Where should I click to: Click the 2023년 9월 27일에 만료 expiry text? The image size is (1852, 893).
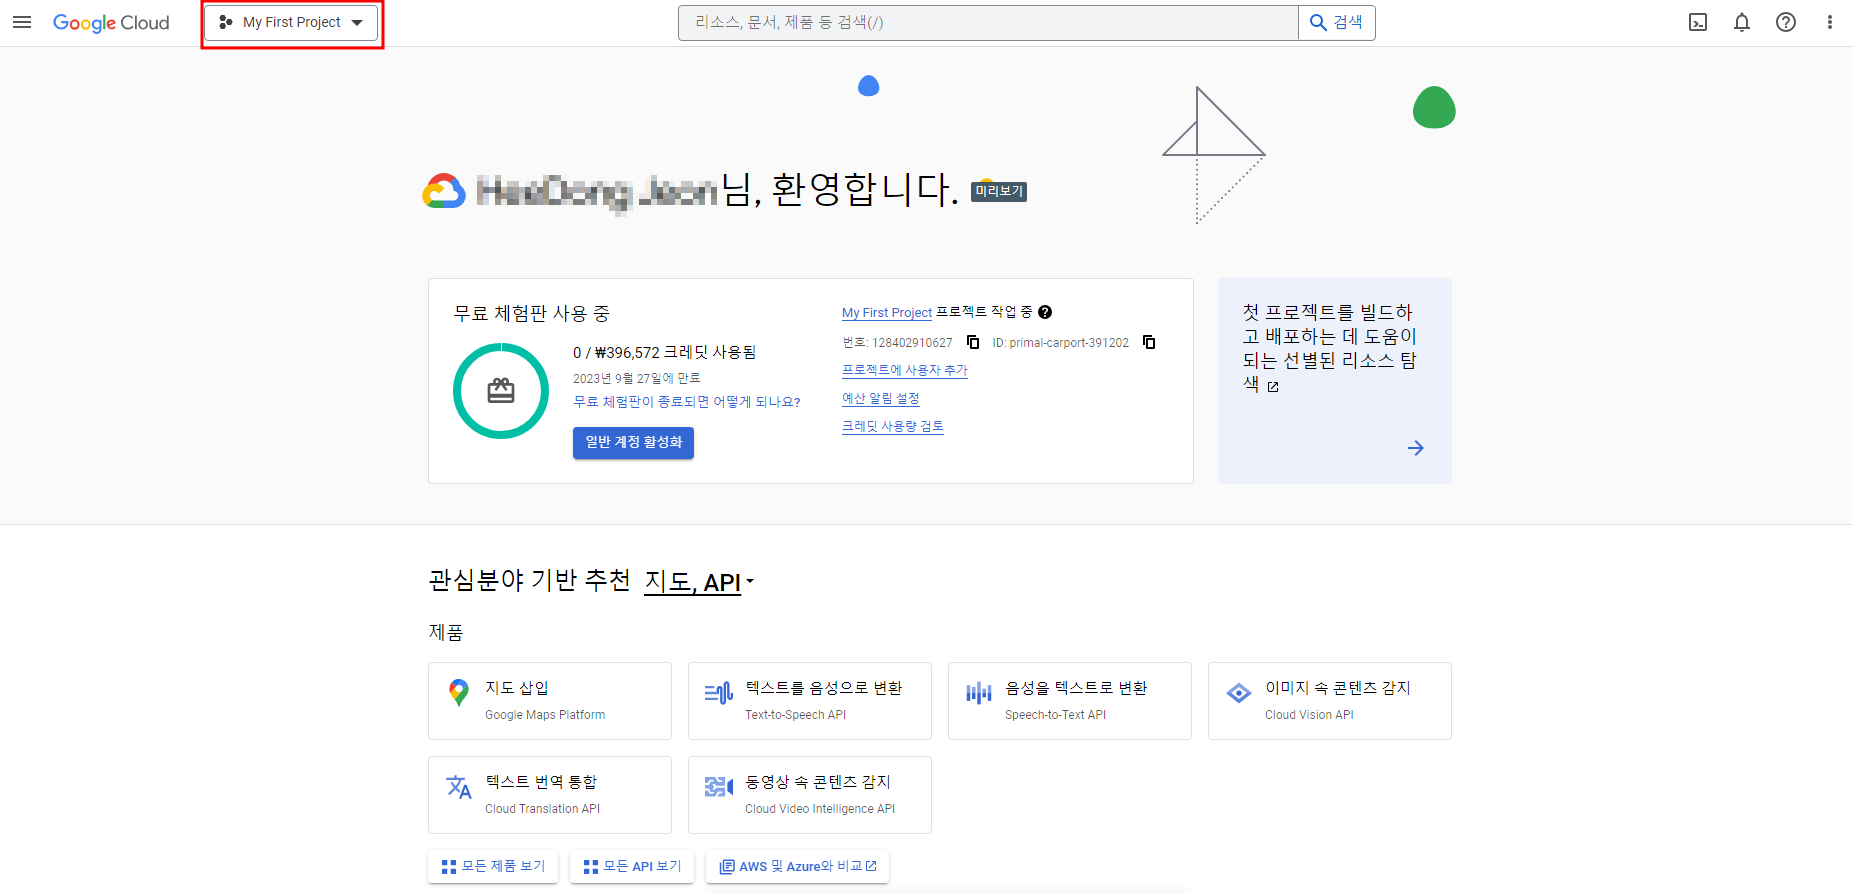637,378
